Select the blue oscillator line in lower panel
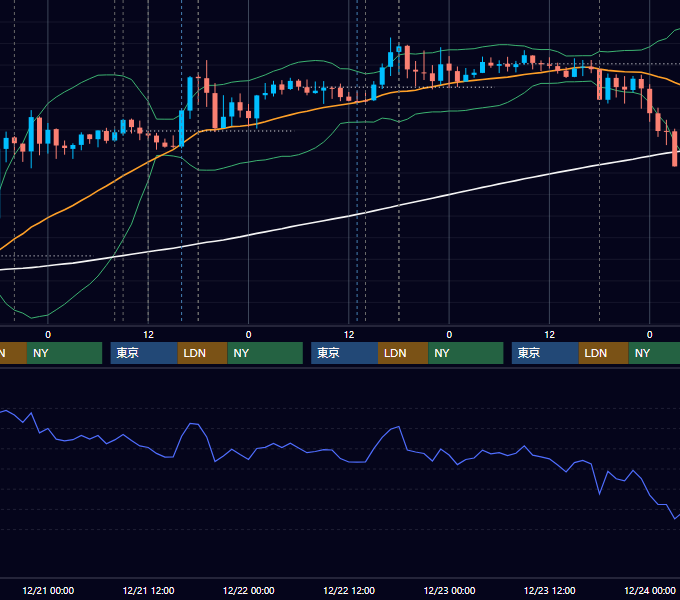The width and height of the screenshot is (680, 600). (x=340, y=456)
